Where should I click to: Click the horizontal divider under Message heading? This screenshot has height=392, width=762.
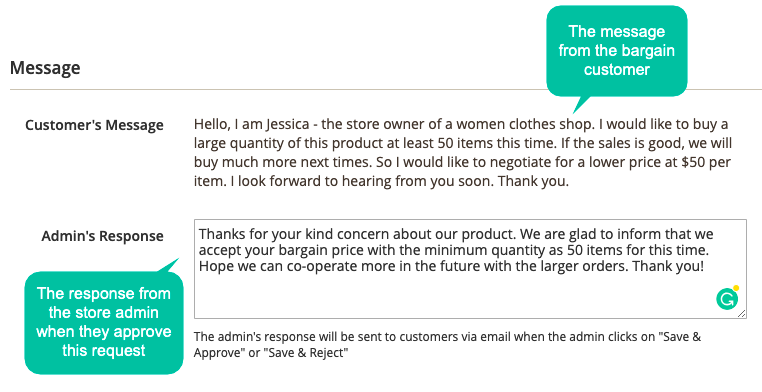tap(386, 89)
